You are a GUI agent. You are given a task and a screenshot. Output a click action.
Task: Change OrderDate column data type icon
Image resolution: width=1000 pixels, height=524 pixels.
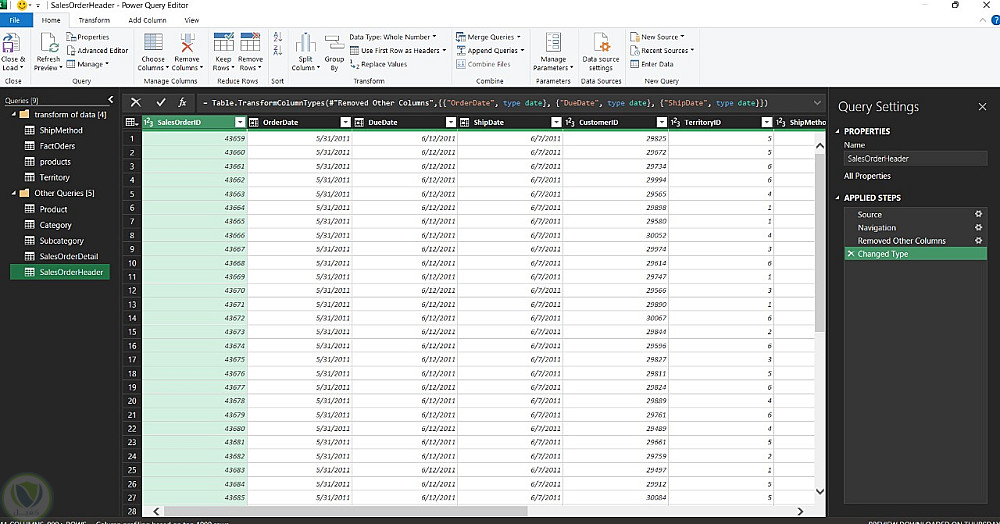click(254, 122)
